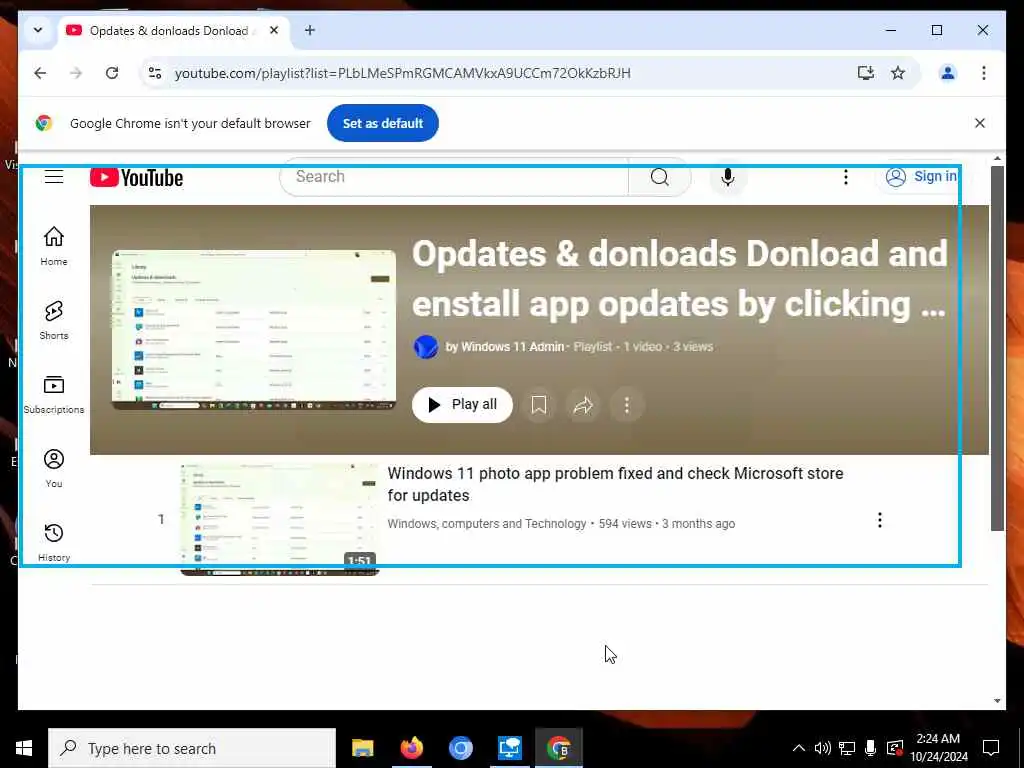Open Shorts in YouTube sidebar
The width and height of the screenshot is (1024, 768).
click(54, 320)
